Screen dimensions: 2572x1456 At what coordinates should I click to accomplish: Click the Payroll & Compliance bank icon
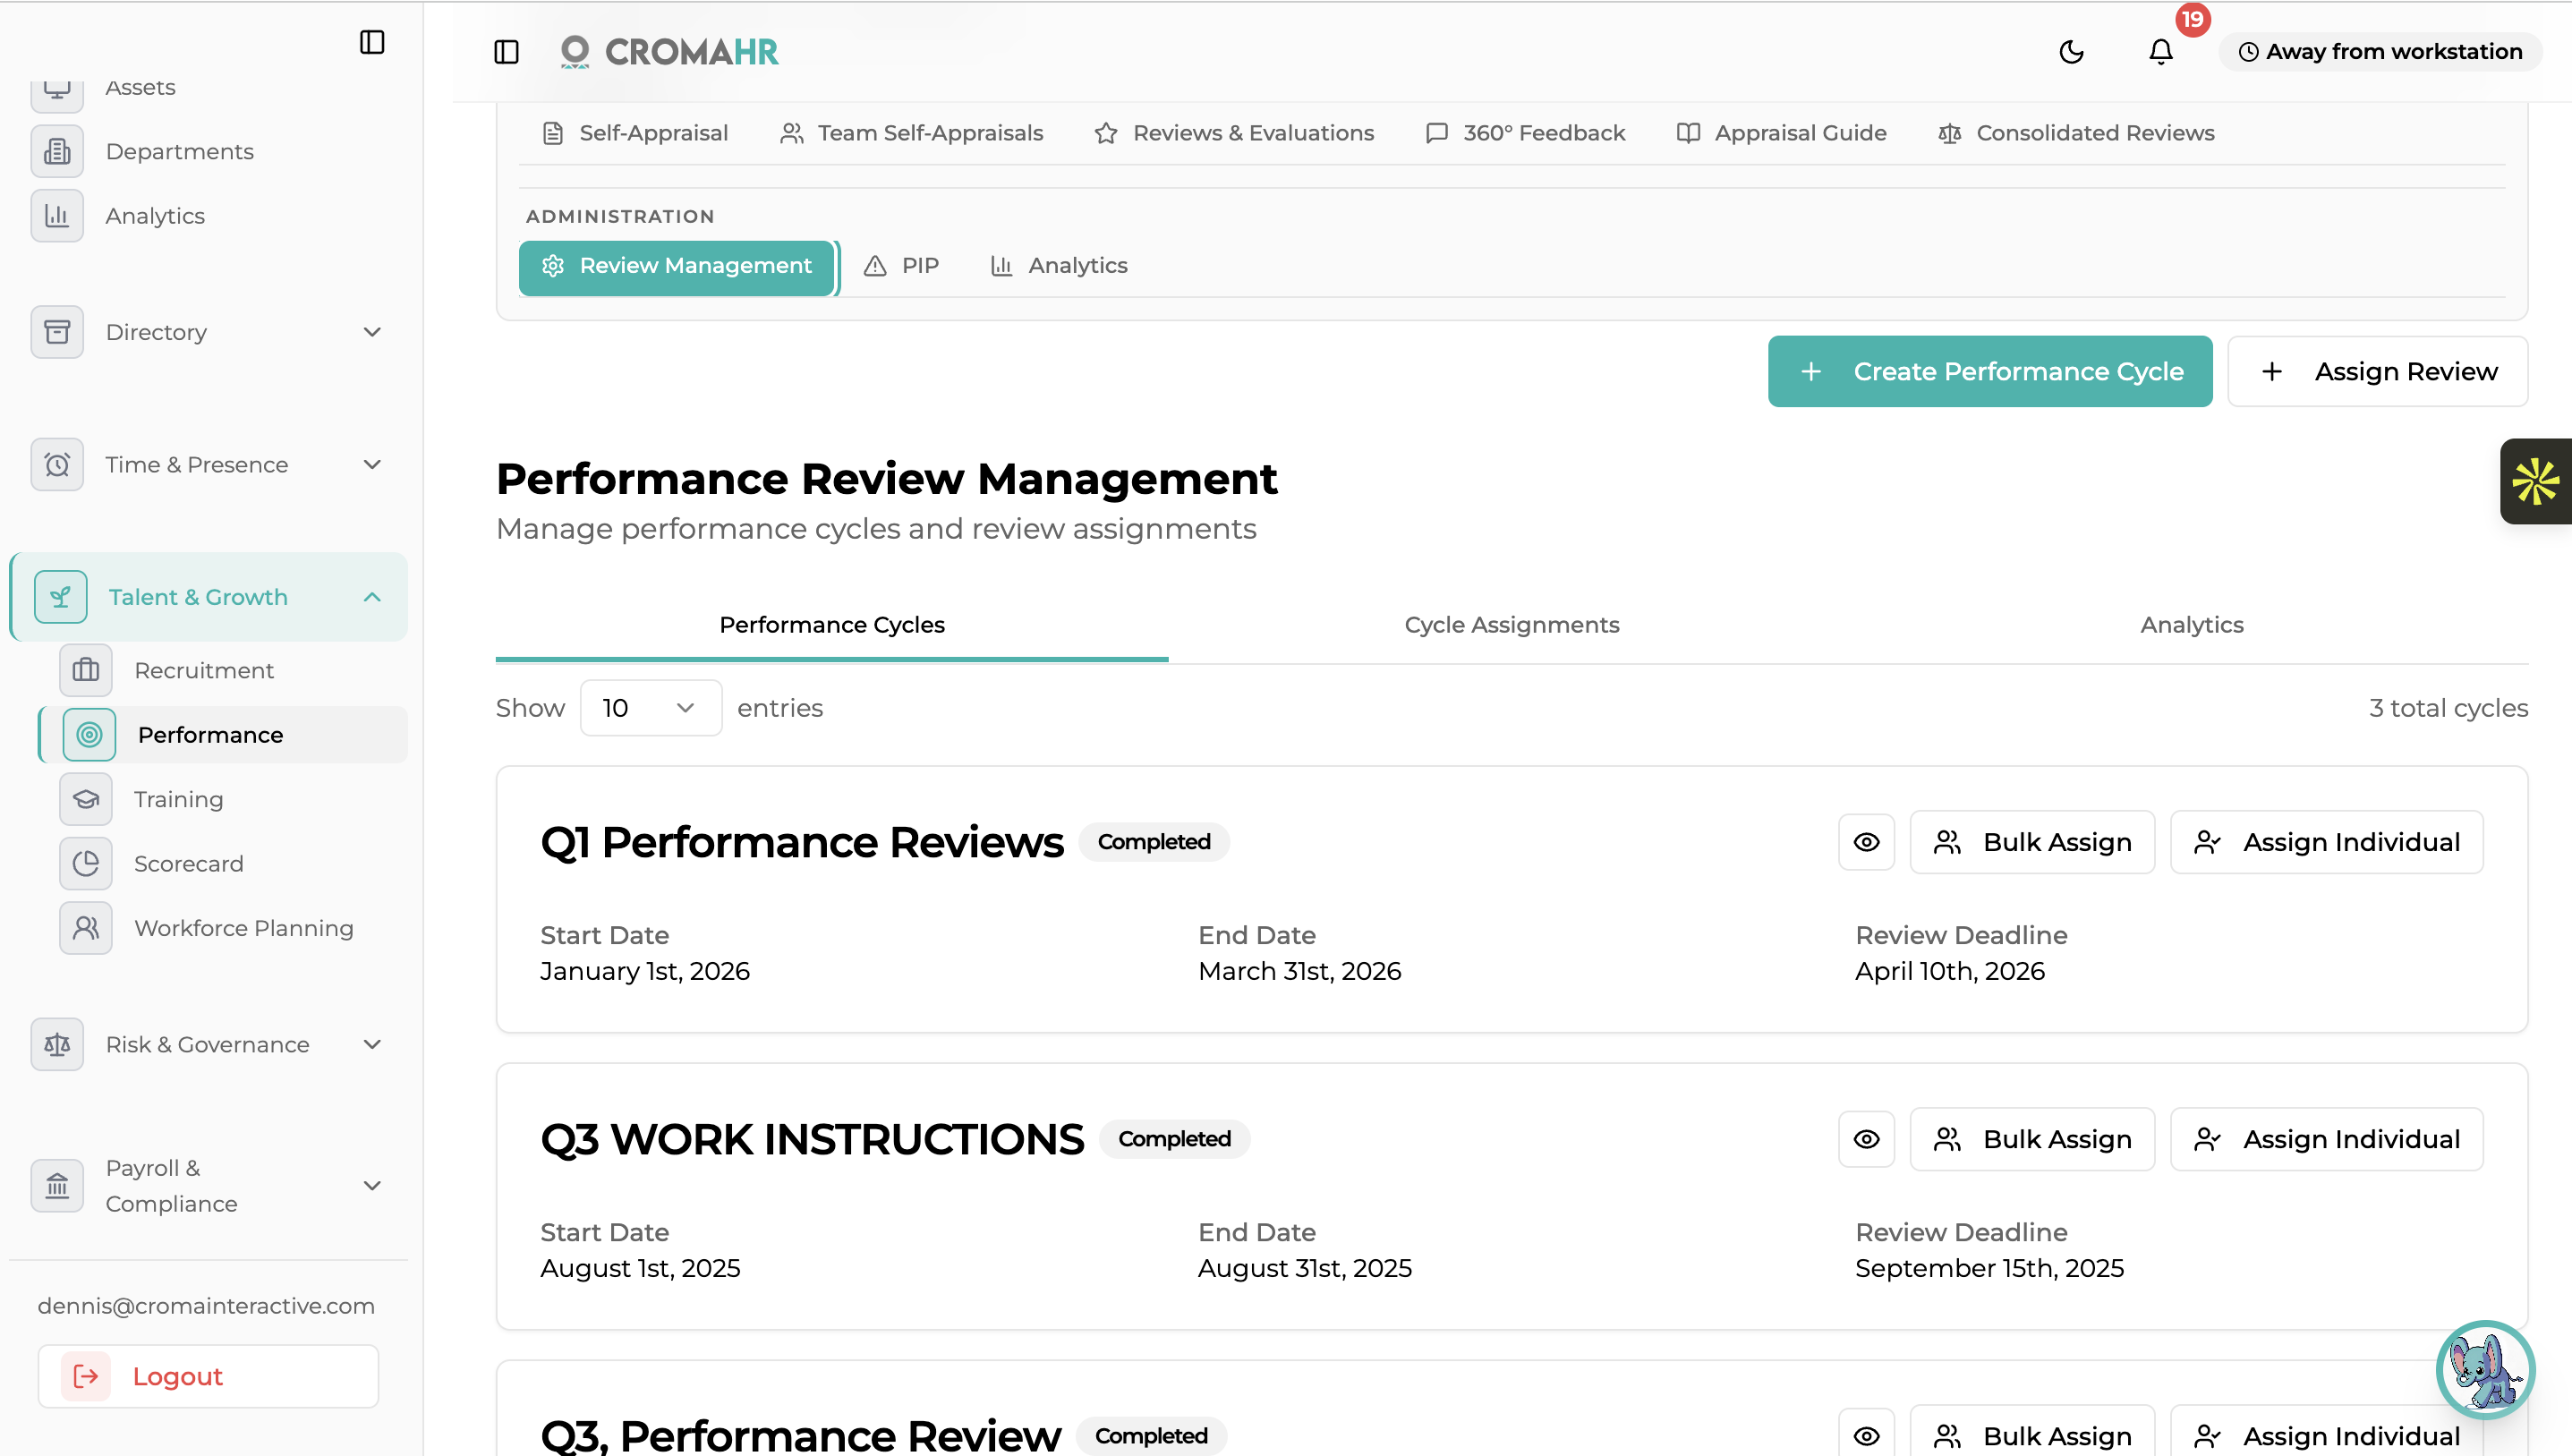point(57,1186)
